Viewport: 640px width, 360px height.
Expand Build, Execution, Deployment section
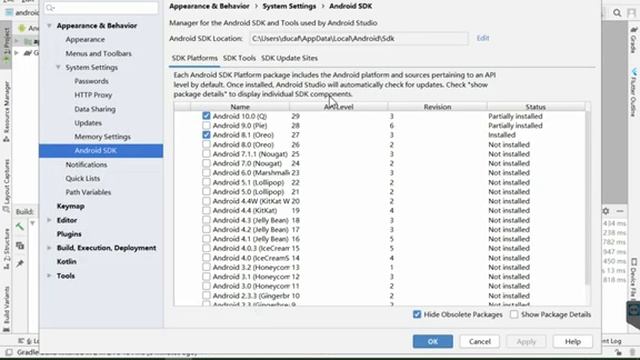[49, 248]
